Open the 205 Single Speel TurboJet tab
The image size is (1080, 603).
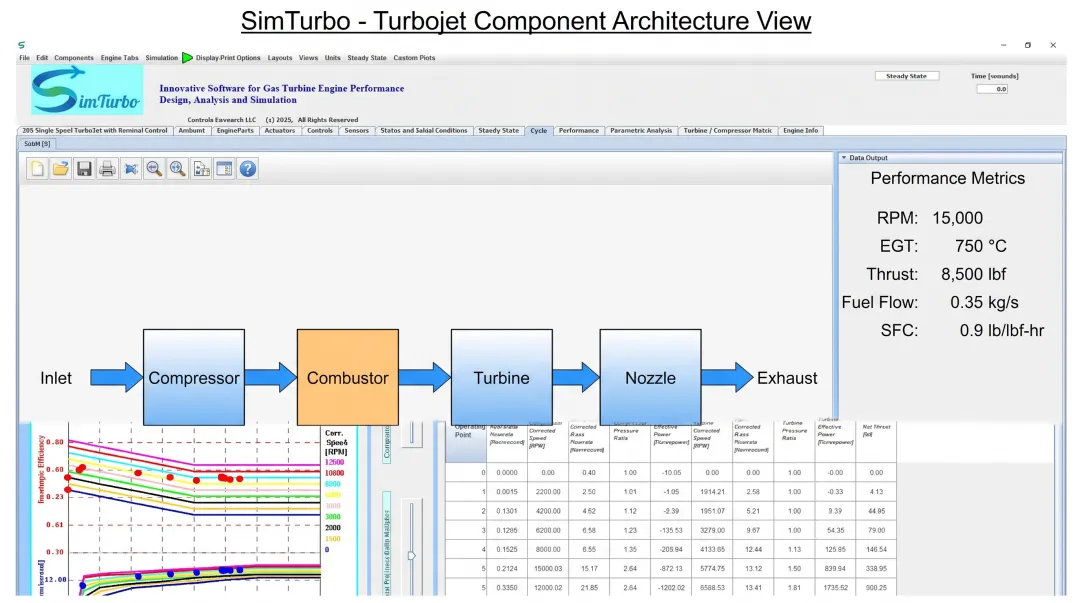pos(94,130)
